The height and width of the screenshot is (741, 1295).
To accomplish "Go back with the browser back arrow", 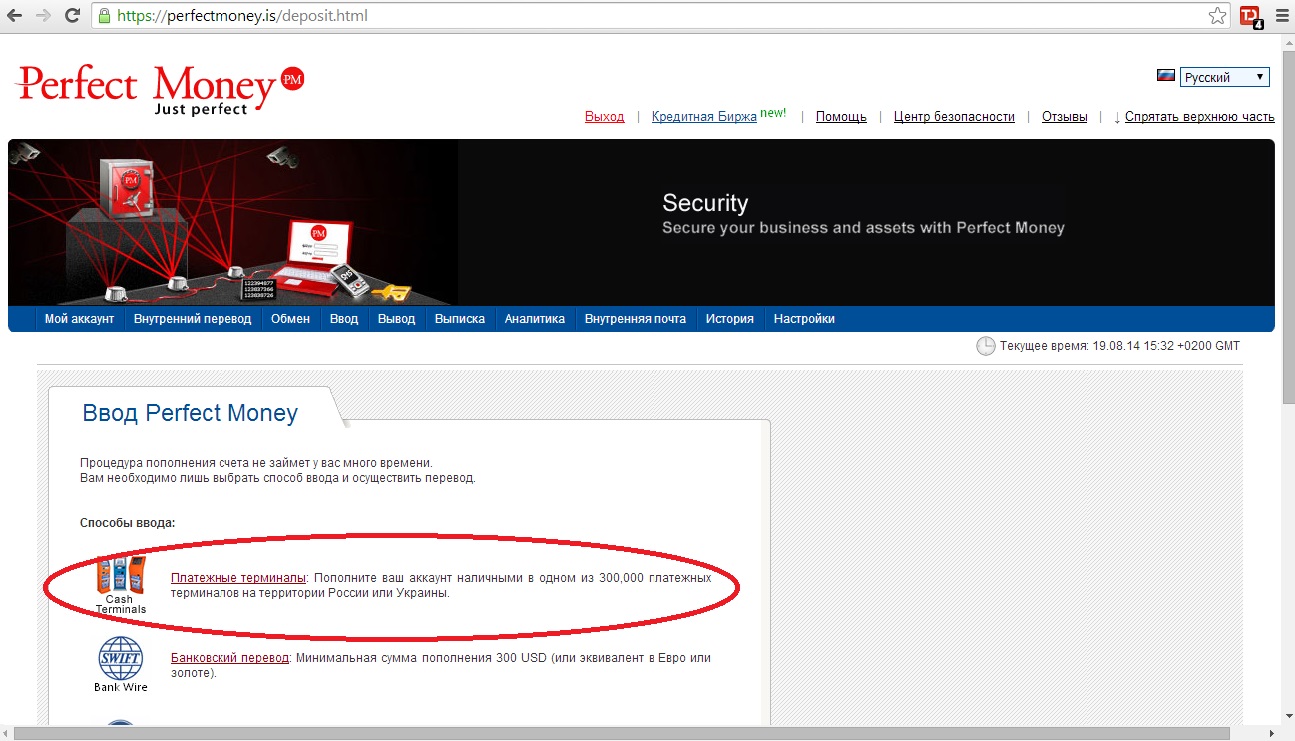I will pyautogui.click(x=14, y=15).
